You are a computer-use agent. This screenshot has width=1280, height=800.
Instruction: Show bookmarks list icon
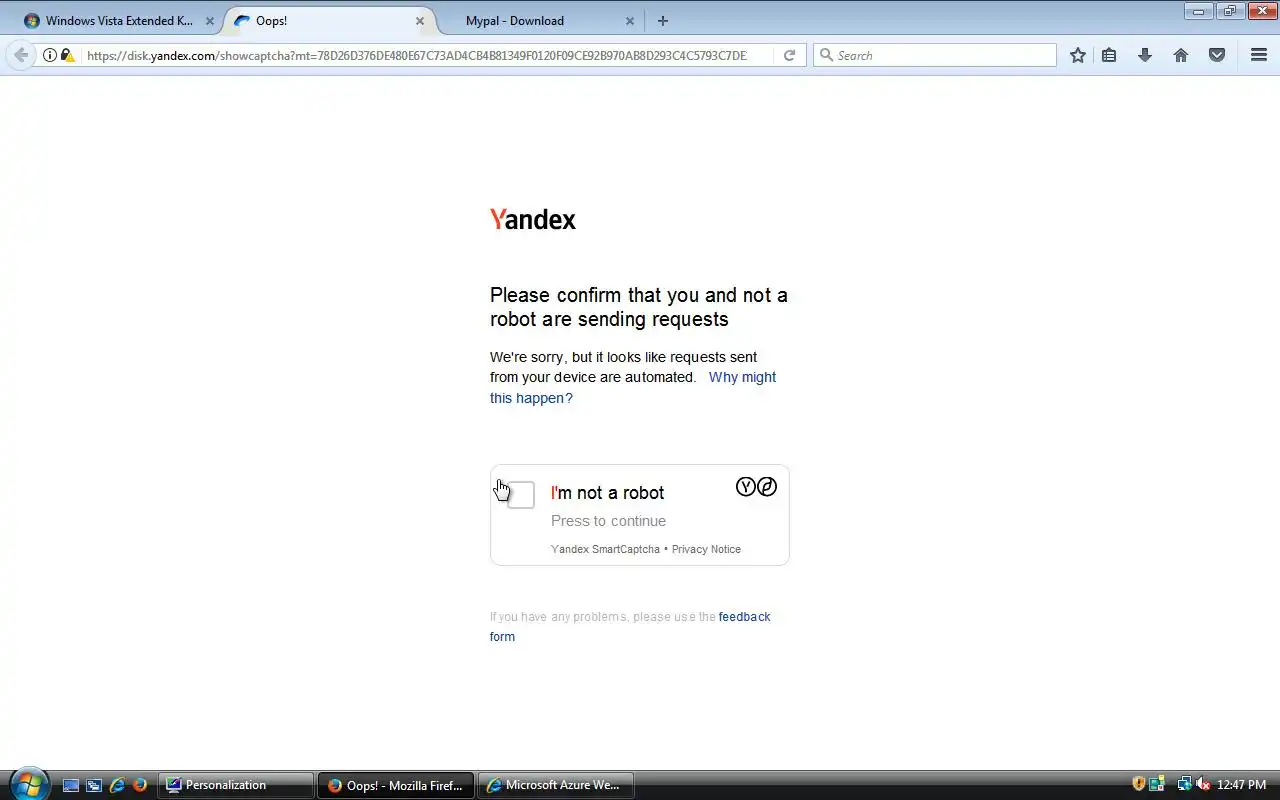1109,55
